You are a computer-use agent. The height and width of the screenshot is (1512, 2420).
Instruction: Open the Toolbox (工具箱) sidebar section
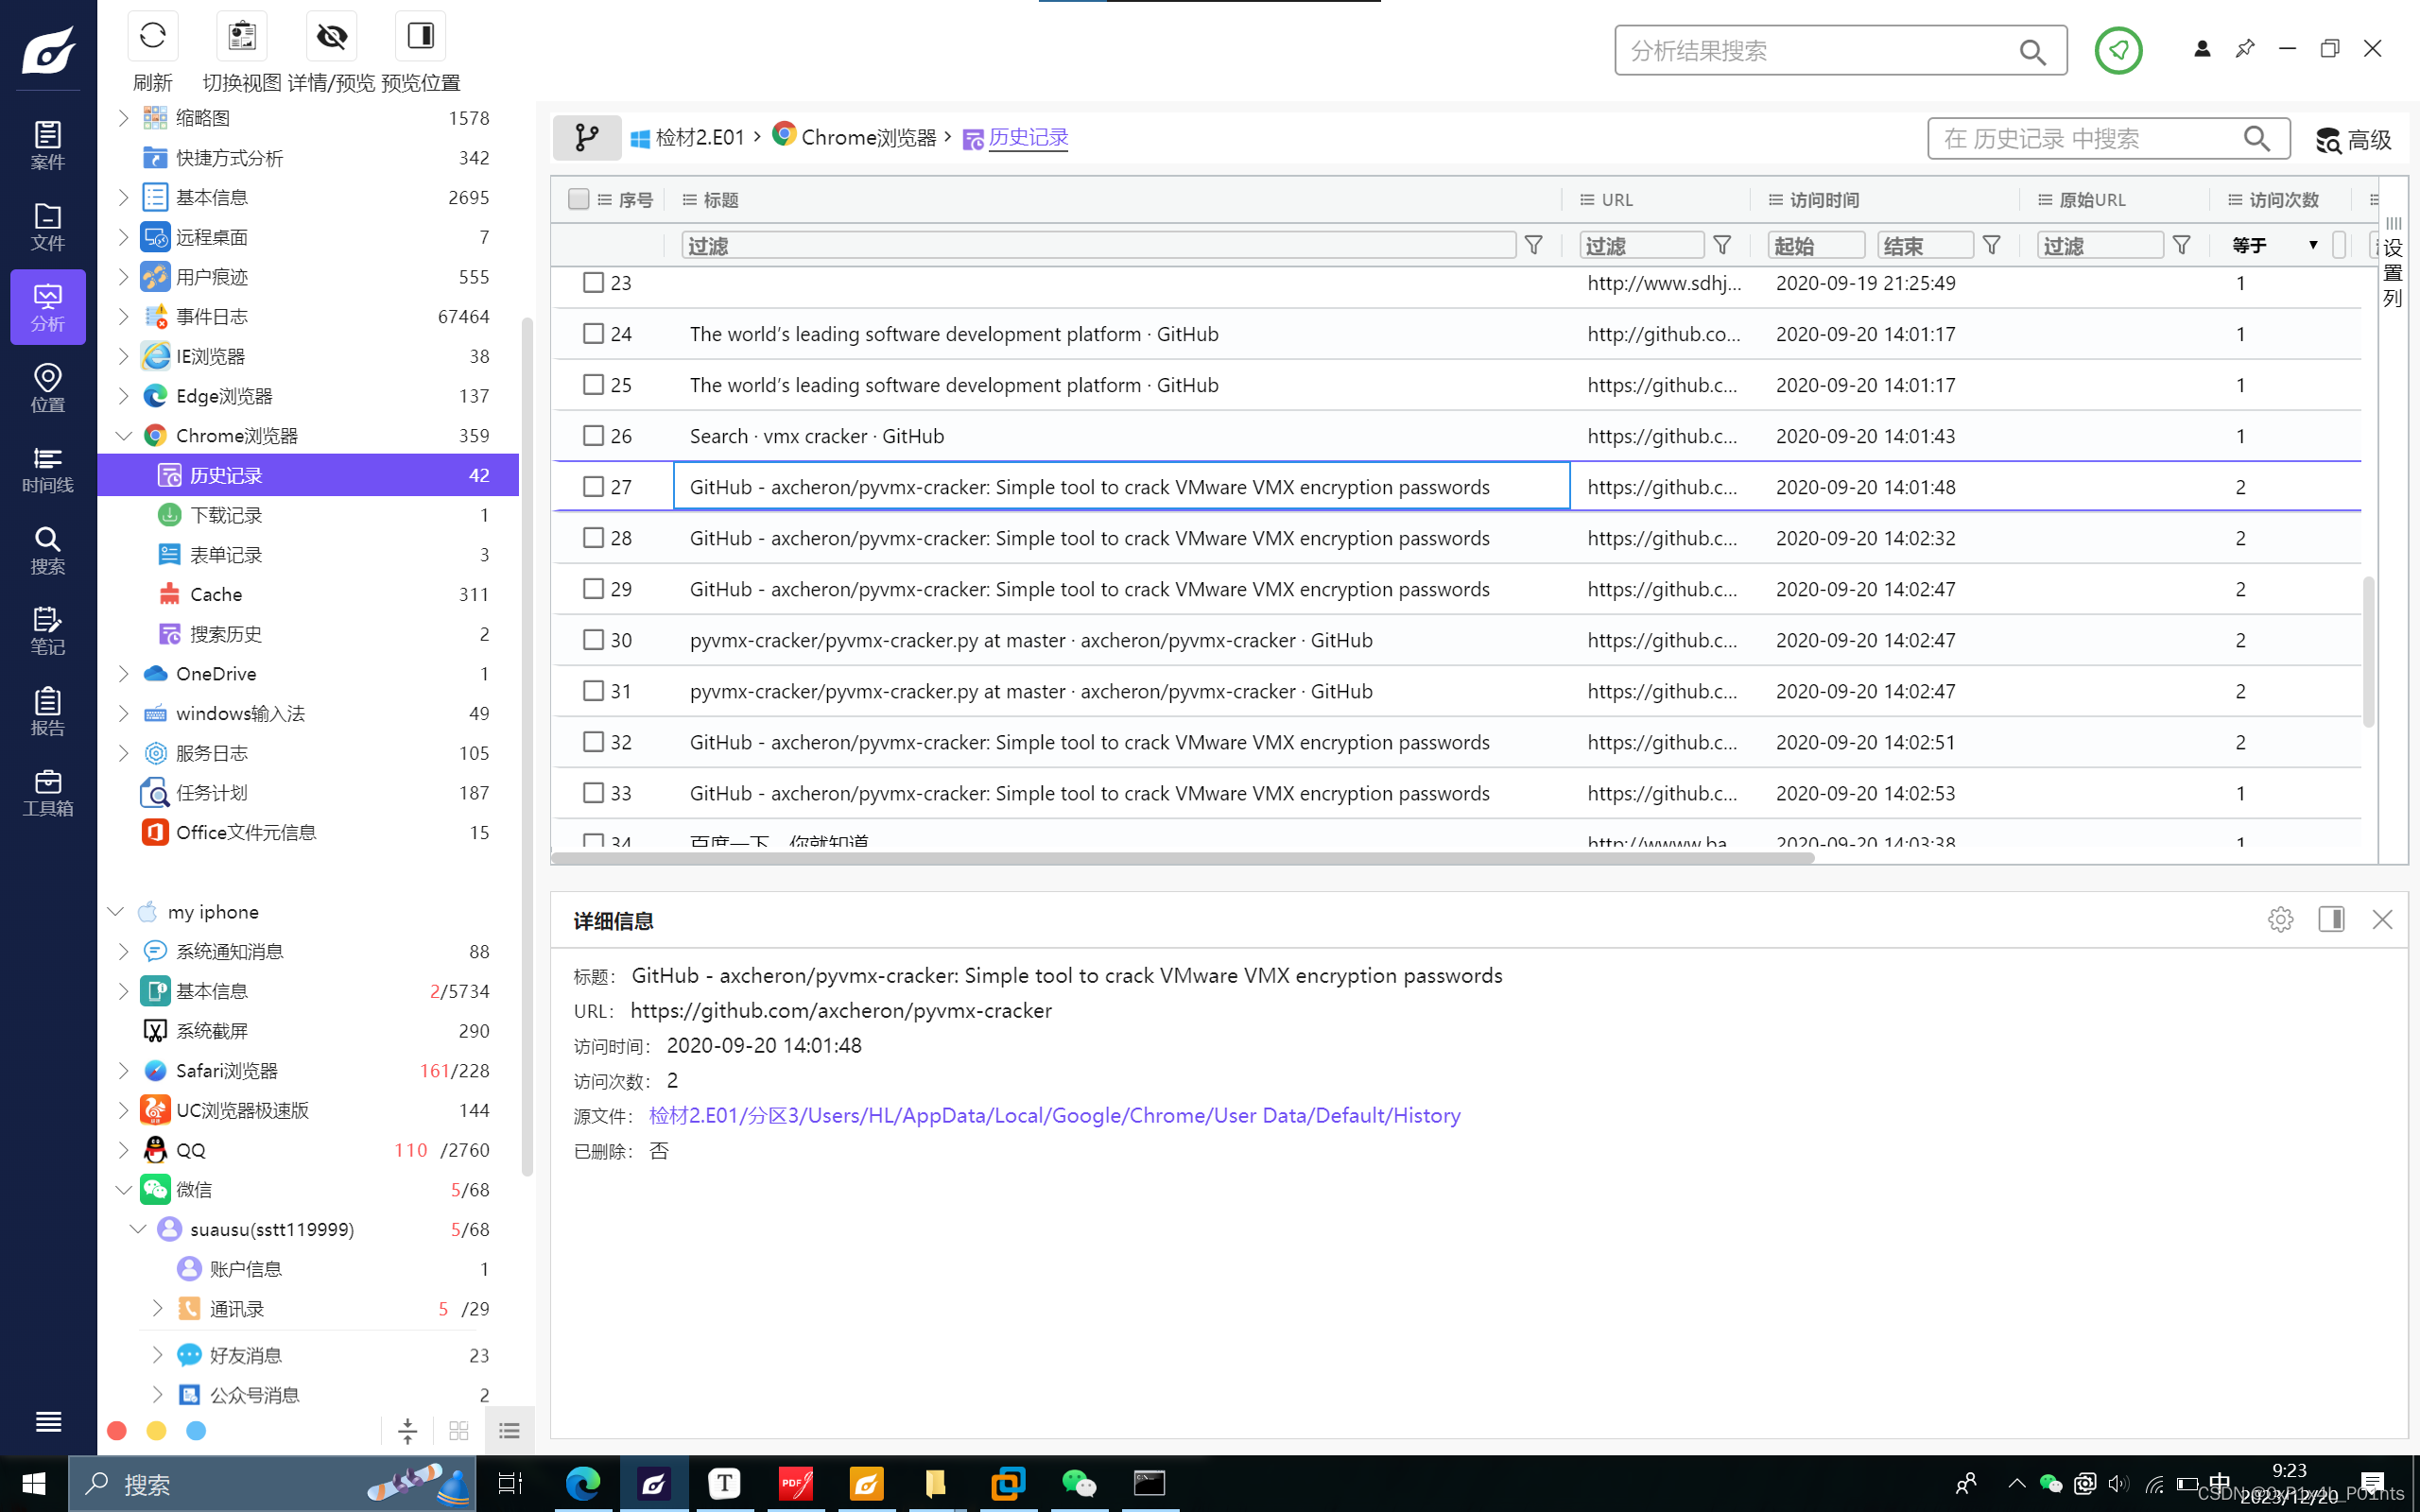tap(48, 793)
